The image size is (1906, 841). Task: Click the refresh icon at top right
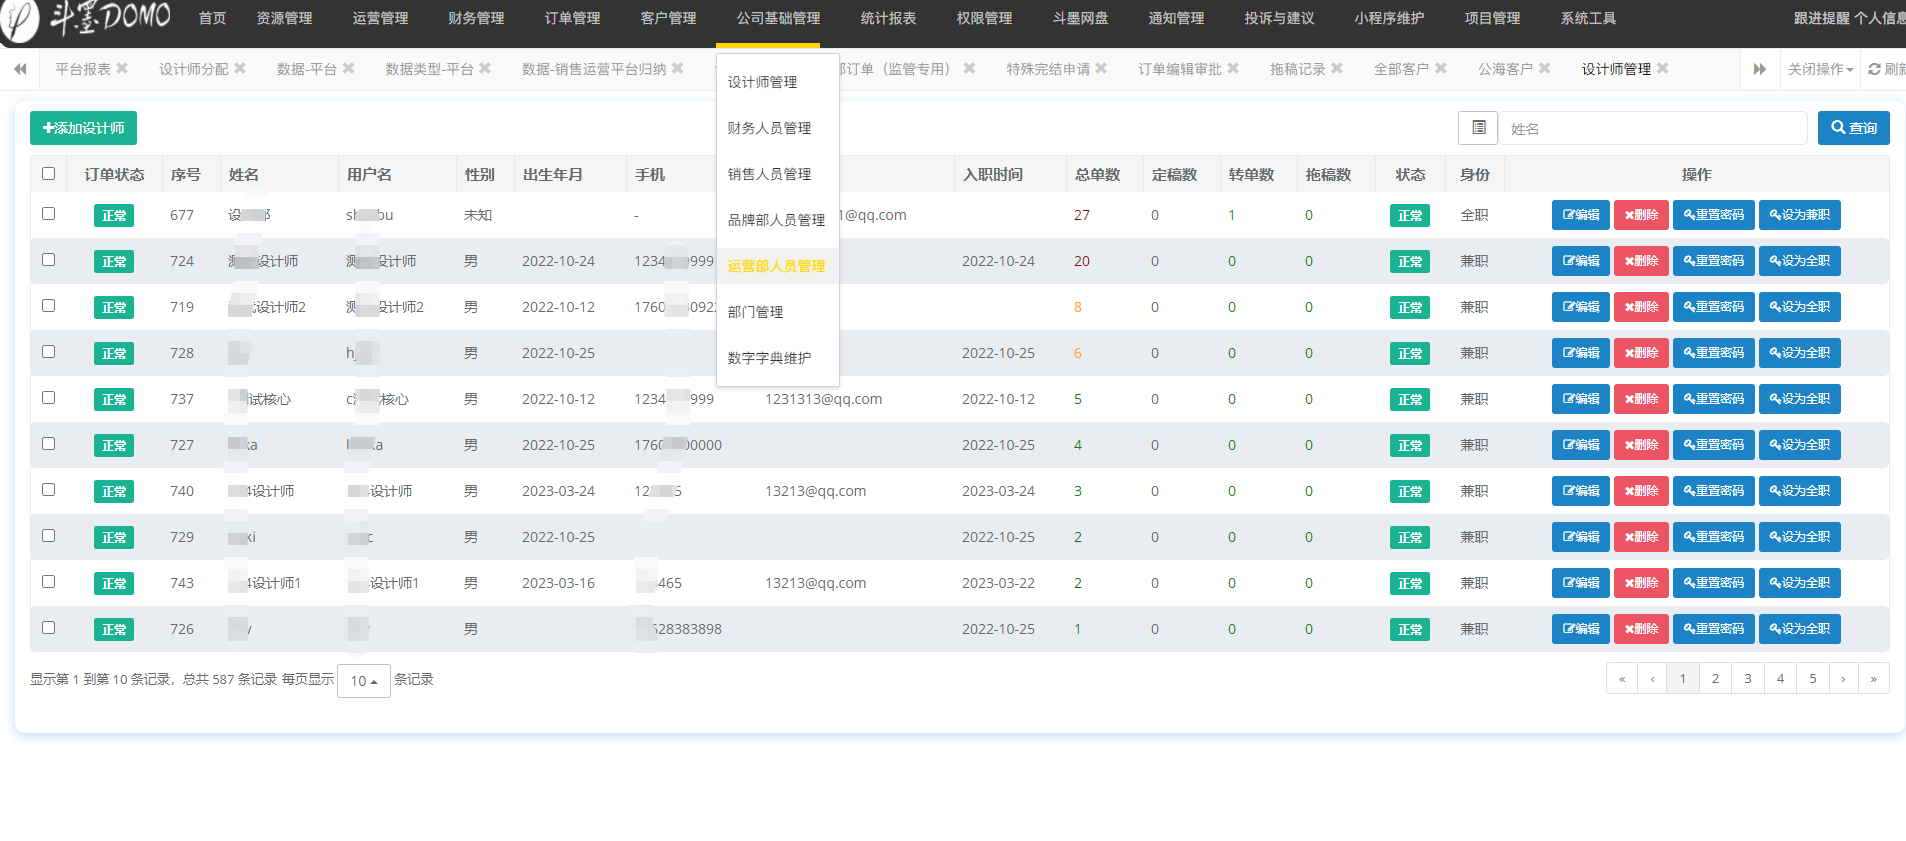coord(1874,69)
